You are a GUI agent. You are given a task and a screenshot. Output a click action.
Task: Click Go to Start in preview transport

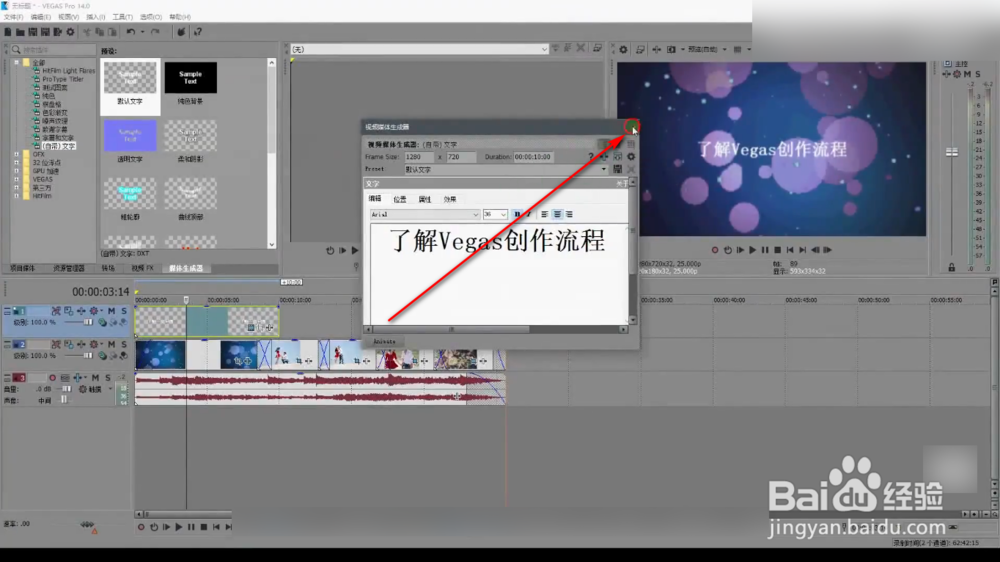click(x=790, y=250)
